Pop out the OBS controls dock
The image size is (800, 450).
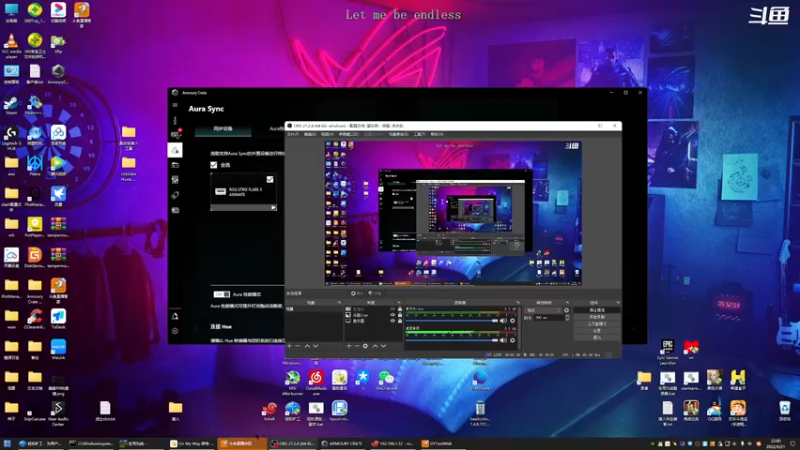click(x=618, y=303)
